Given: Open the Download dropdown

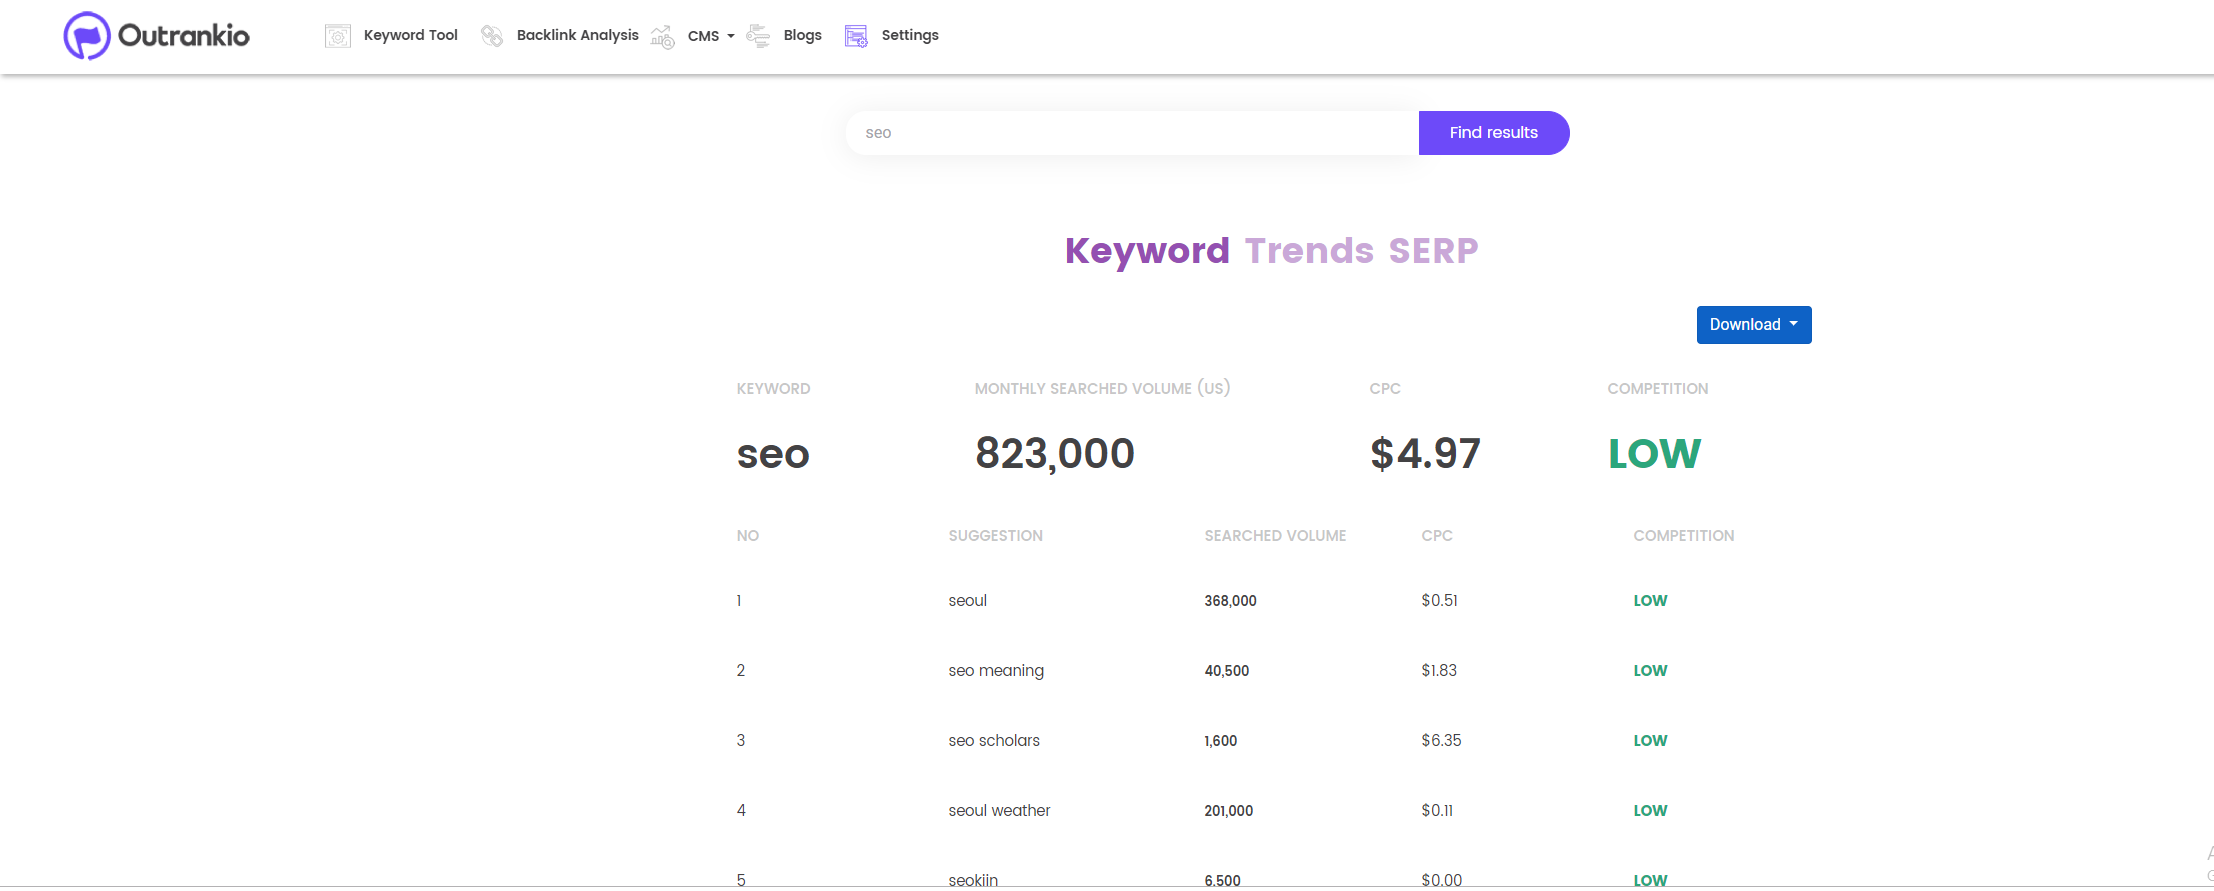Looking at the screenshot, I should 1754,325.
